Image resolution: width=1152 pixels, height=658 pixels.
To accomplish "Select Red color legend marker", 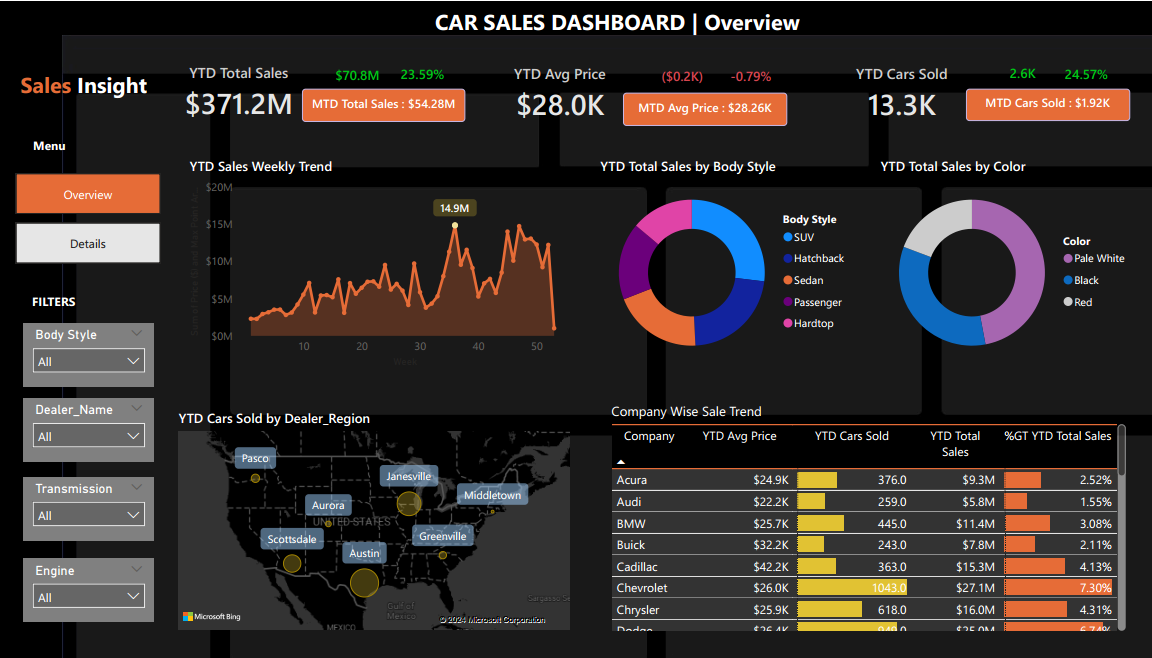I will click(1068, 302).
